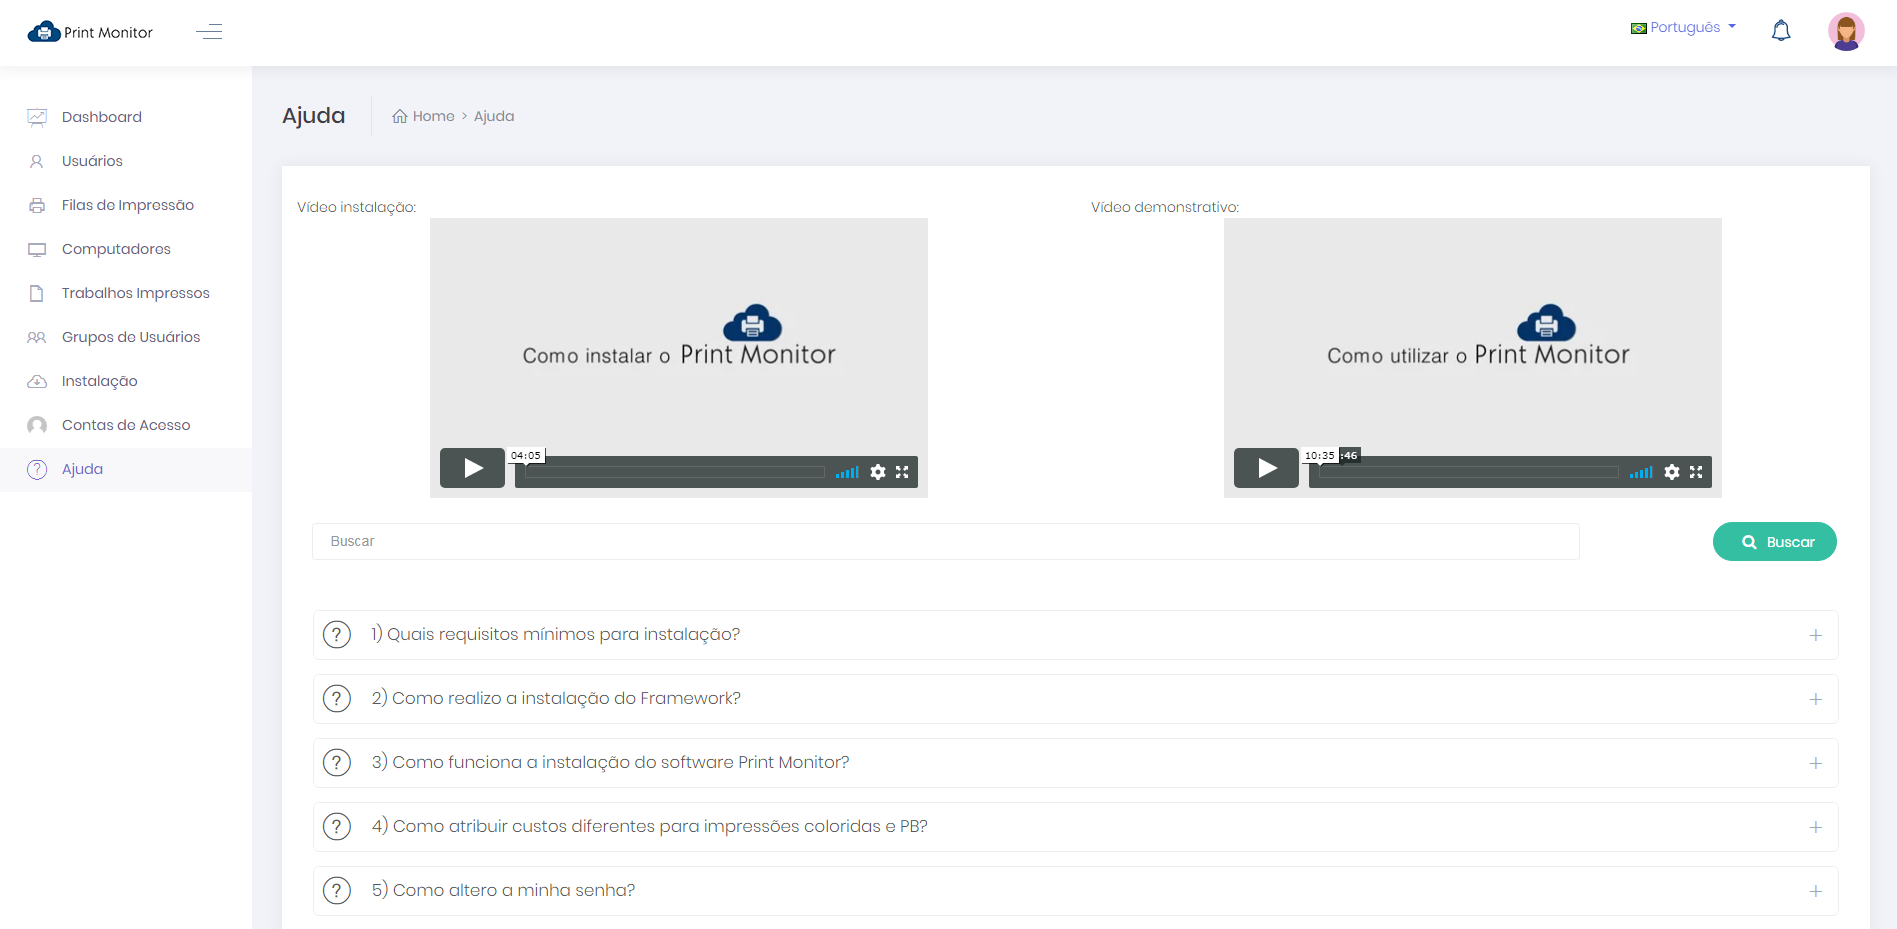Go to Contas de Acesso

[x=126, y=425]
